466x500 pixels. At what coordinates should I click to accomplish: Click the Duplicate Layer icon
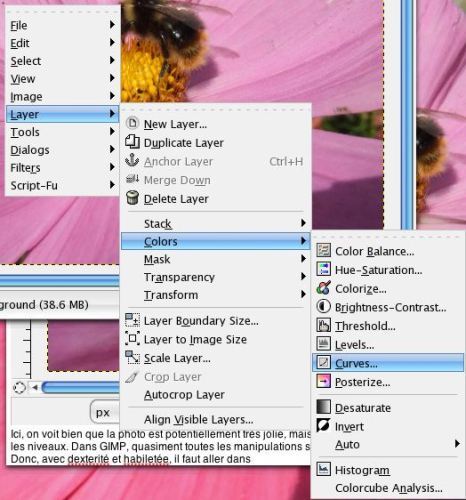(x=132, y=142)
